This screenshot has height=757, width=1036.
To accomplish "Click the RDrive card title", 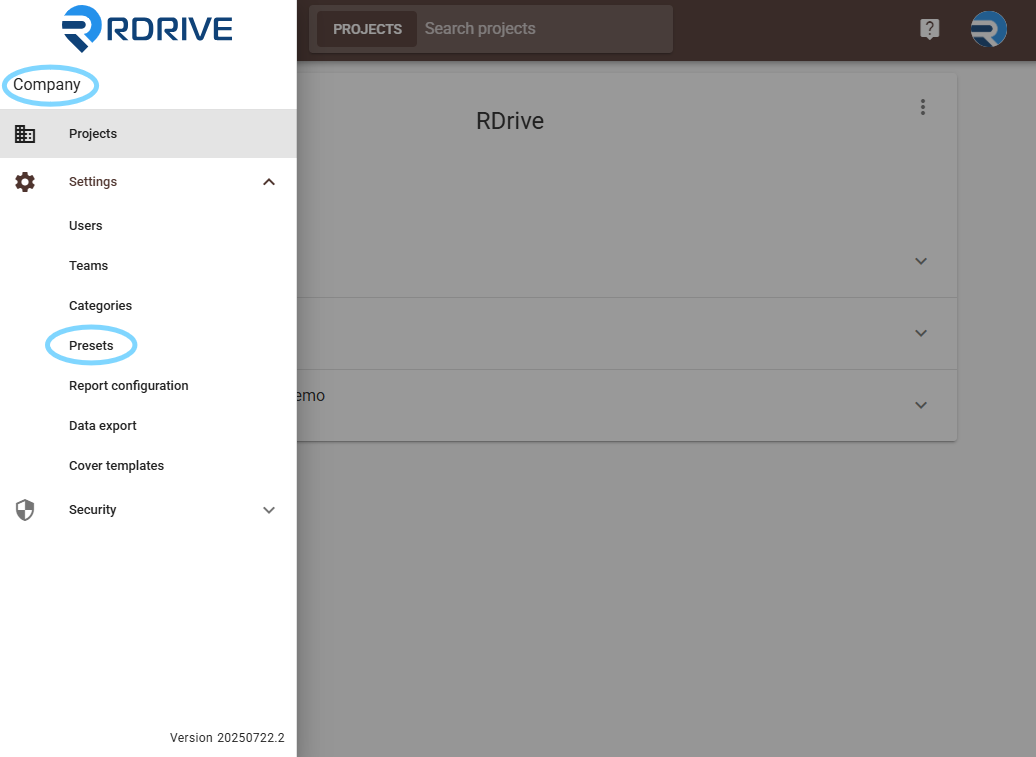I will [510, 121].
